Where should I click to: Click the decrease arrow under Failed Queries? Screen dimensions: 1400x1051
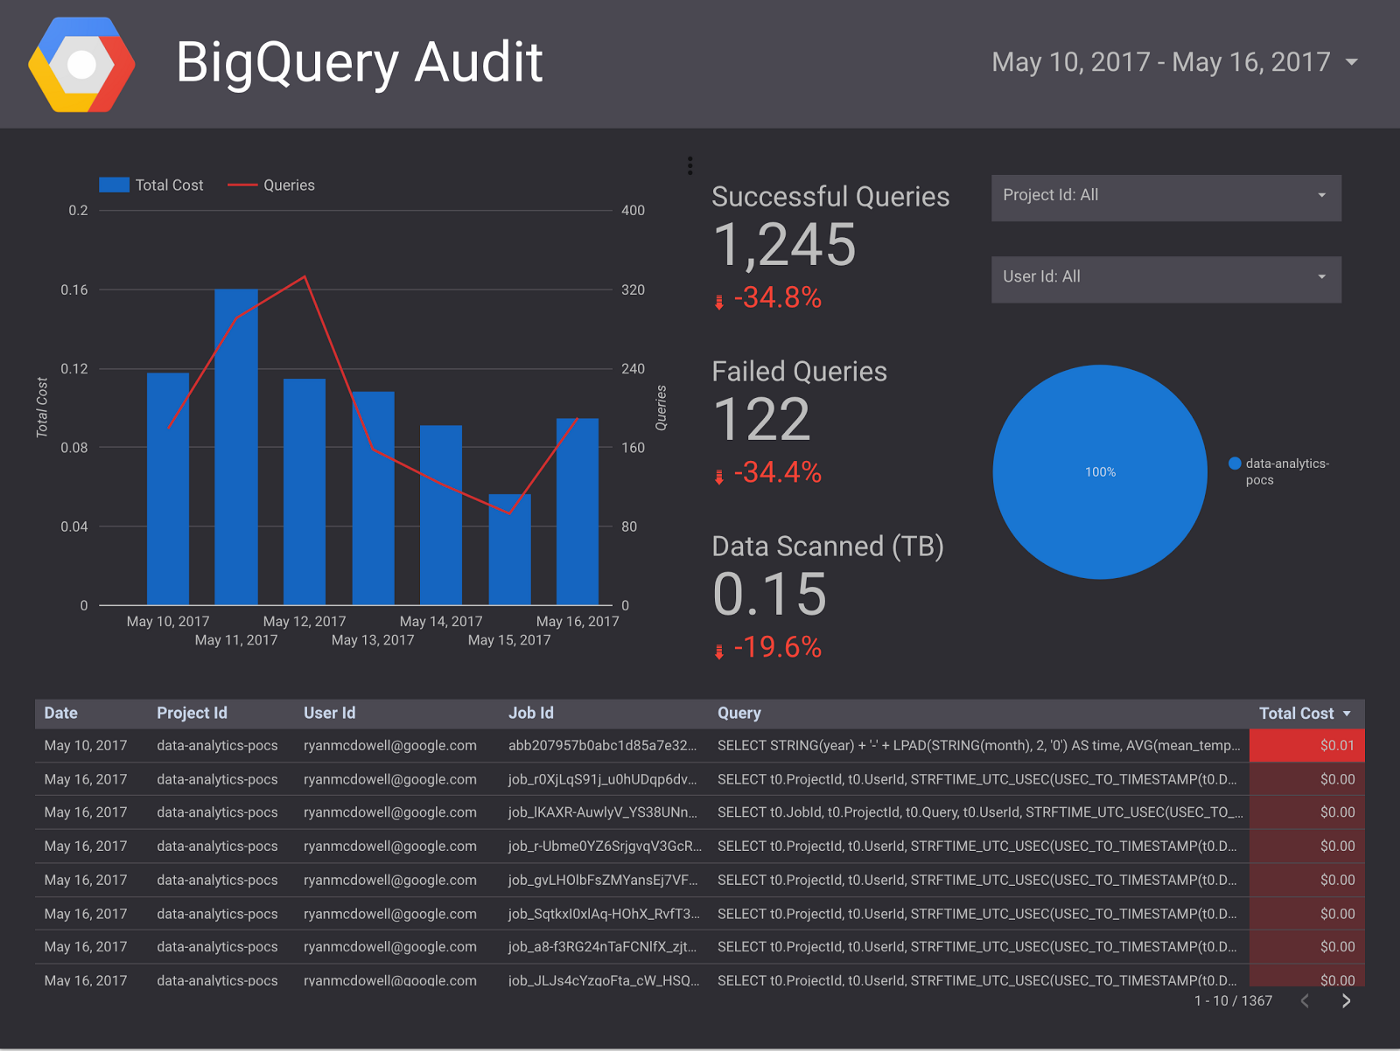(719, 474)
